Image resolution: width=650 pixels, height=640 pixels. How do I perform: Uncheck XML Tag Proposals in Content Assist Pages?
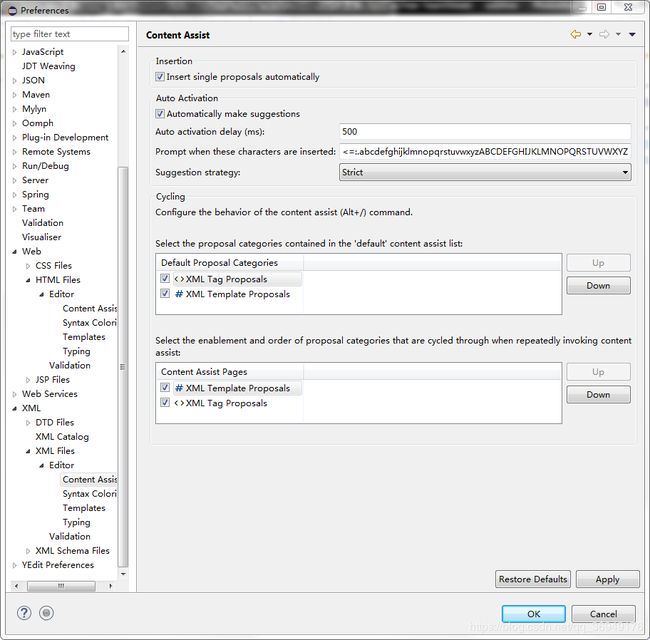click(165, 402)
